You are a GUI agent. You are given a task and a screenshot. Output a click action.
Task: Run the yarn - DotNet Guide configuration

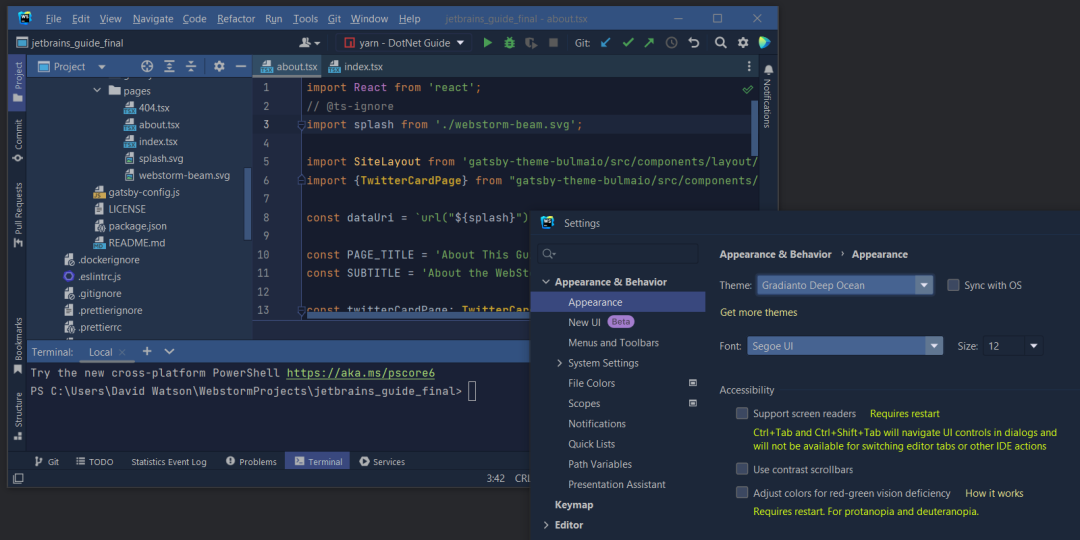click(488, 43)
